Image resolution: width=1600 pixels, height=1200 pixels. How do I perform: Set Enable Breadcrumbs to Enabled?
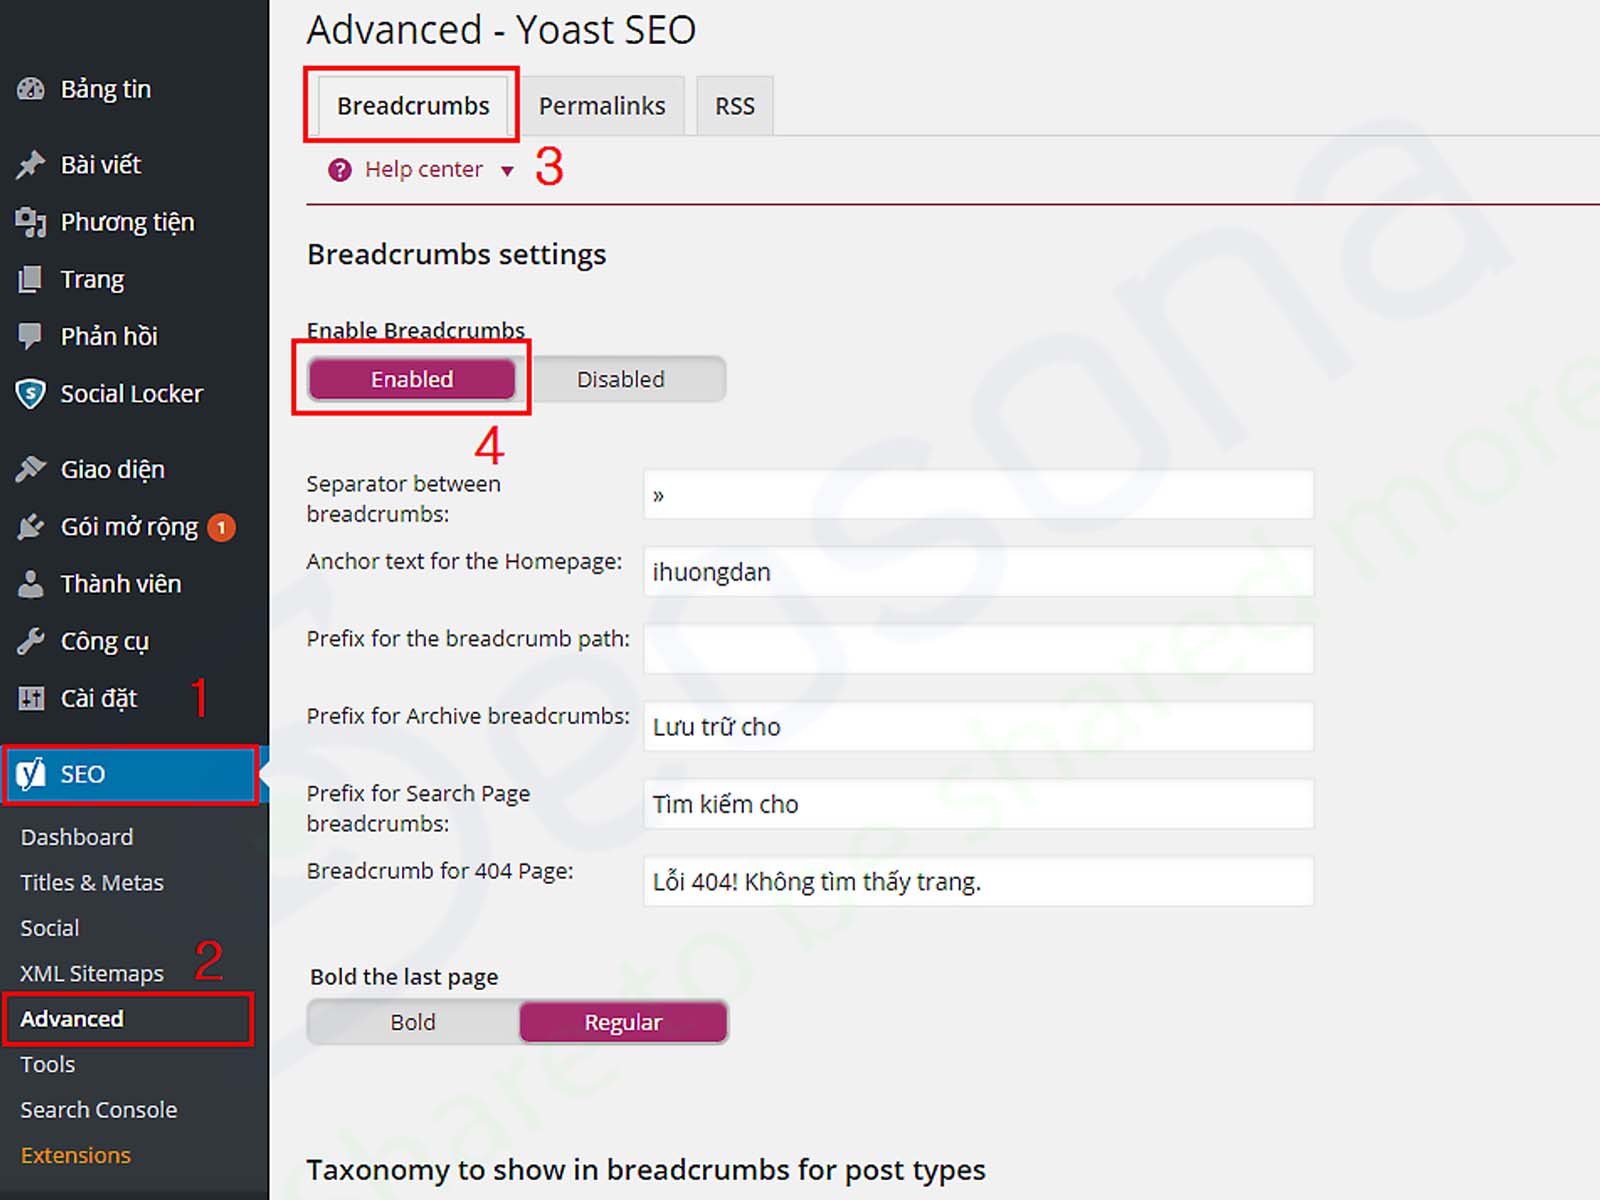pos(412,379)
